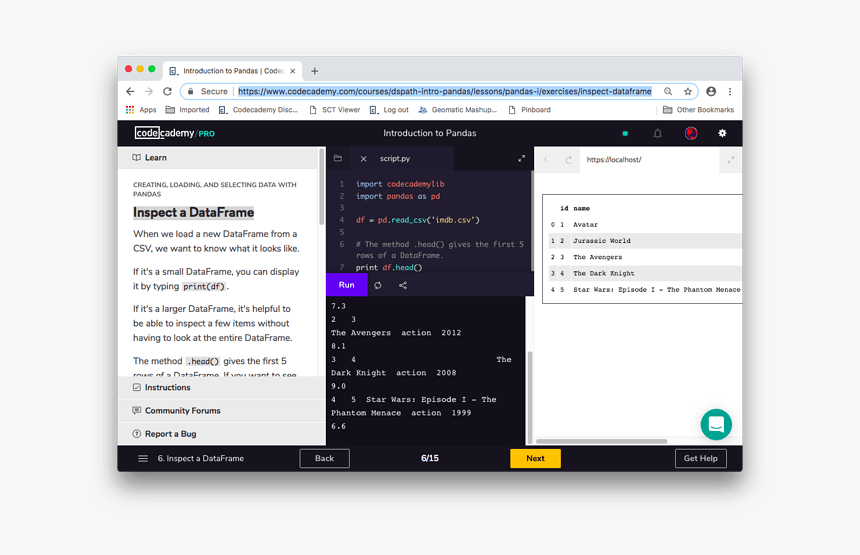The image size is (860, 555).
Task: Click the mini browser back arrow
Action: [546, 160]
